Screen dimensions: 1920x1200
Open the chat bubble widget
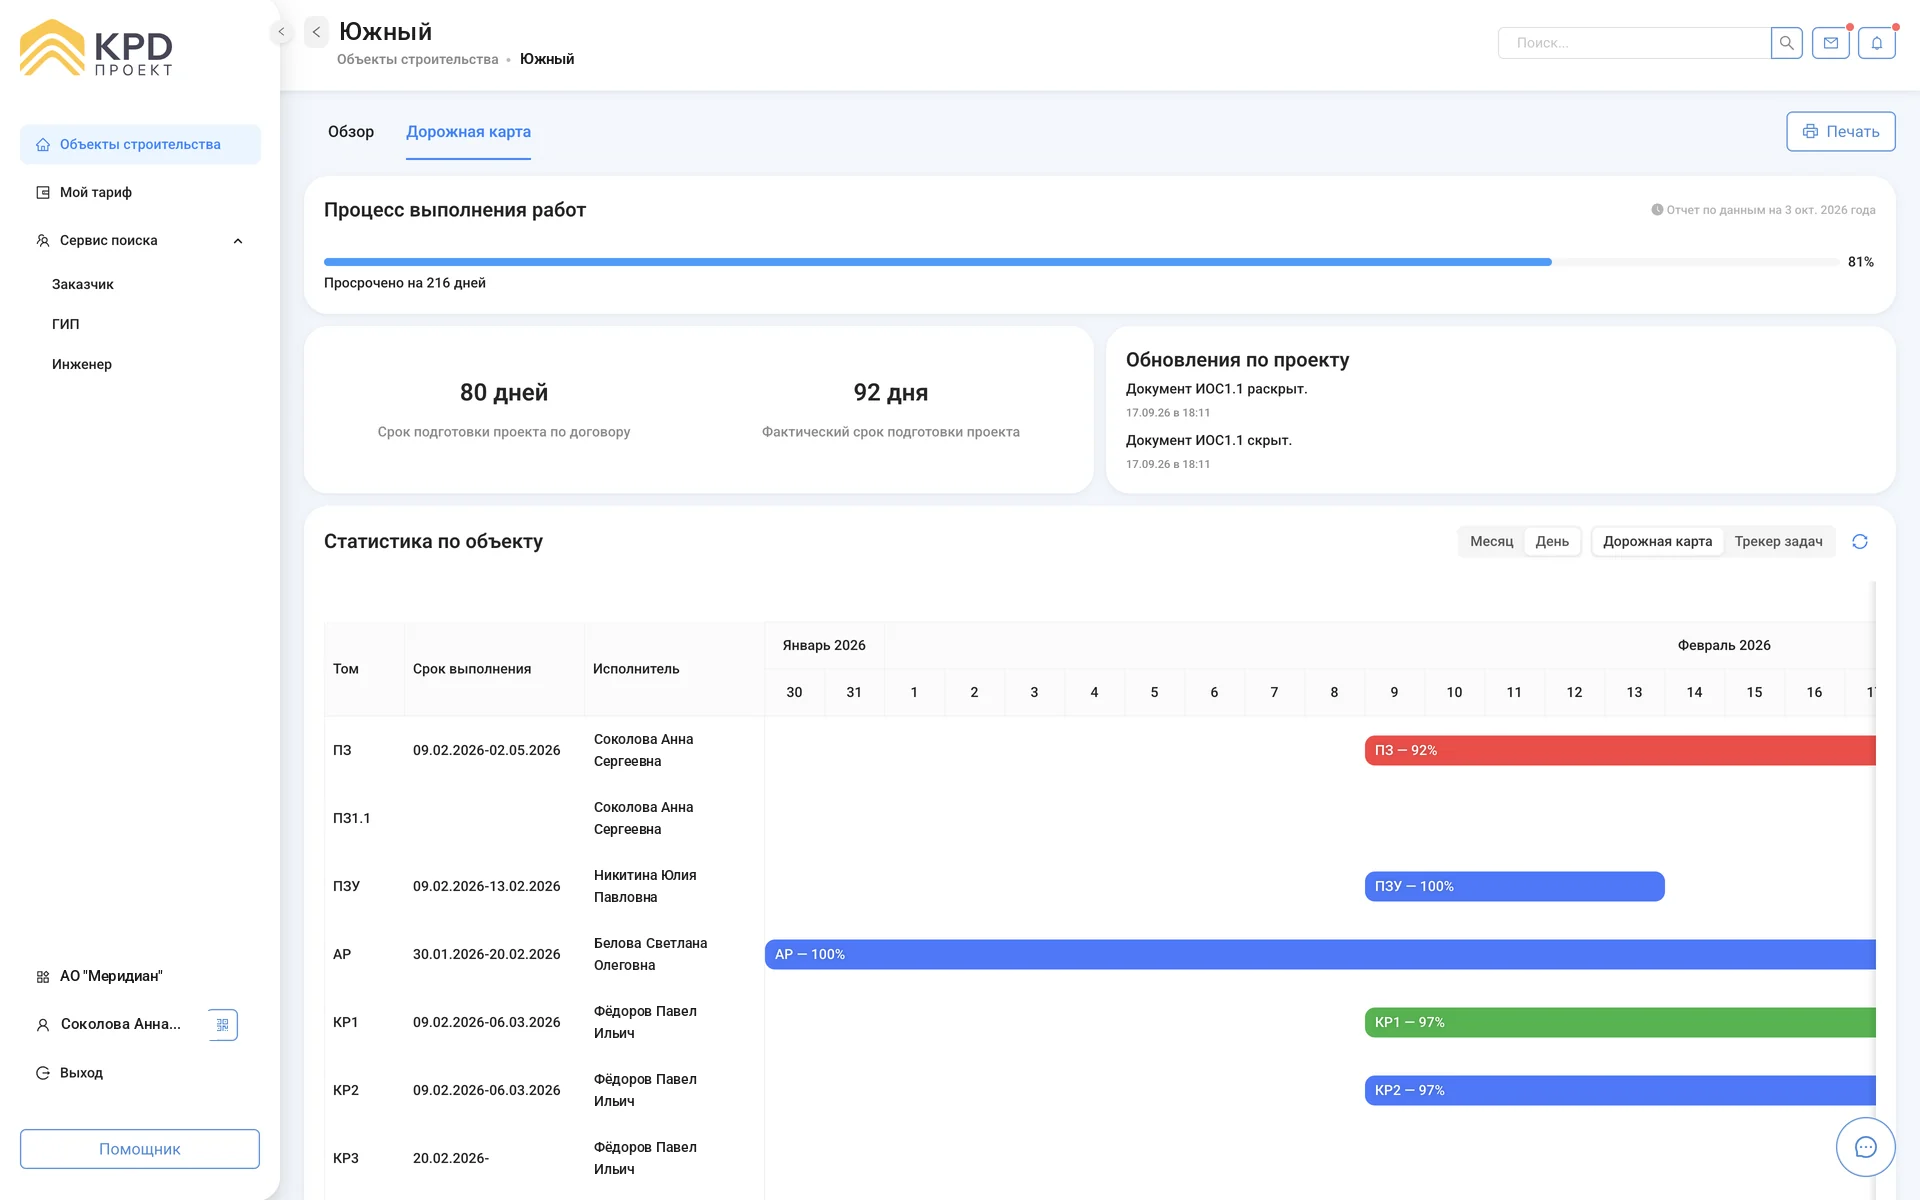click(x=1866, y=1147)
